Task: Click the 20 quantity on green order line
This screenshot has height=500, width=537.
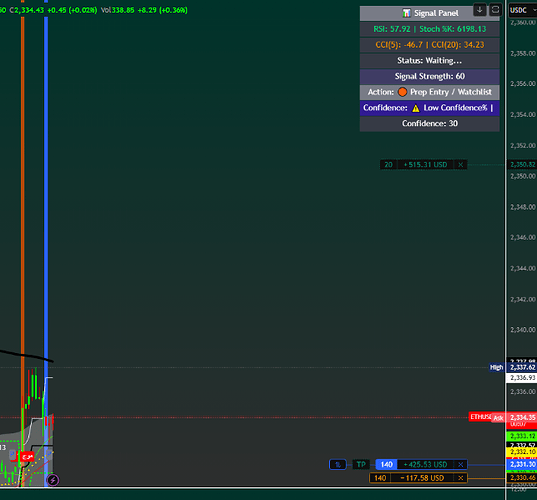Action: tap(388, 165)
